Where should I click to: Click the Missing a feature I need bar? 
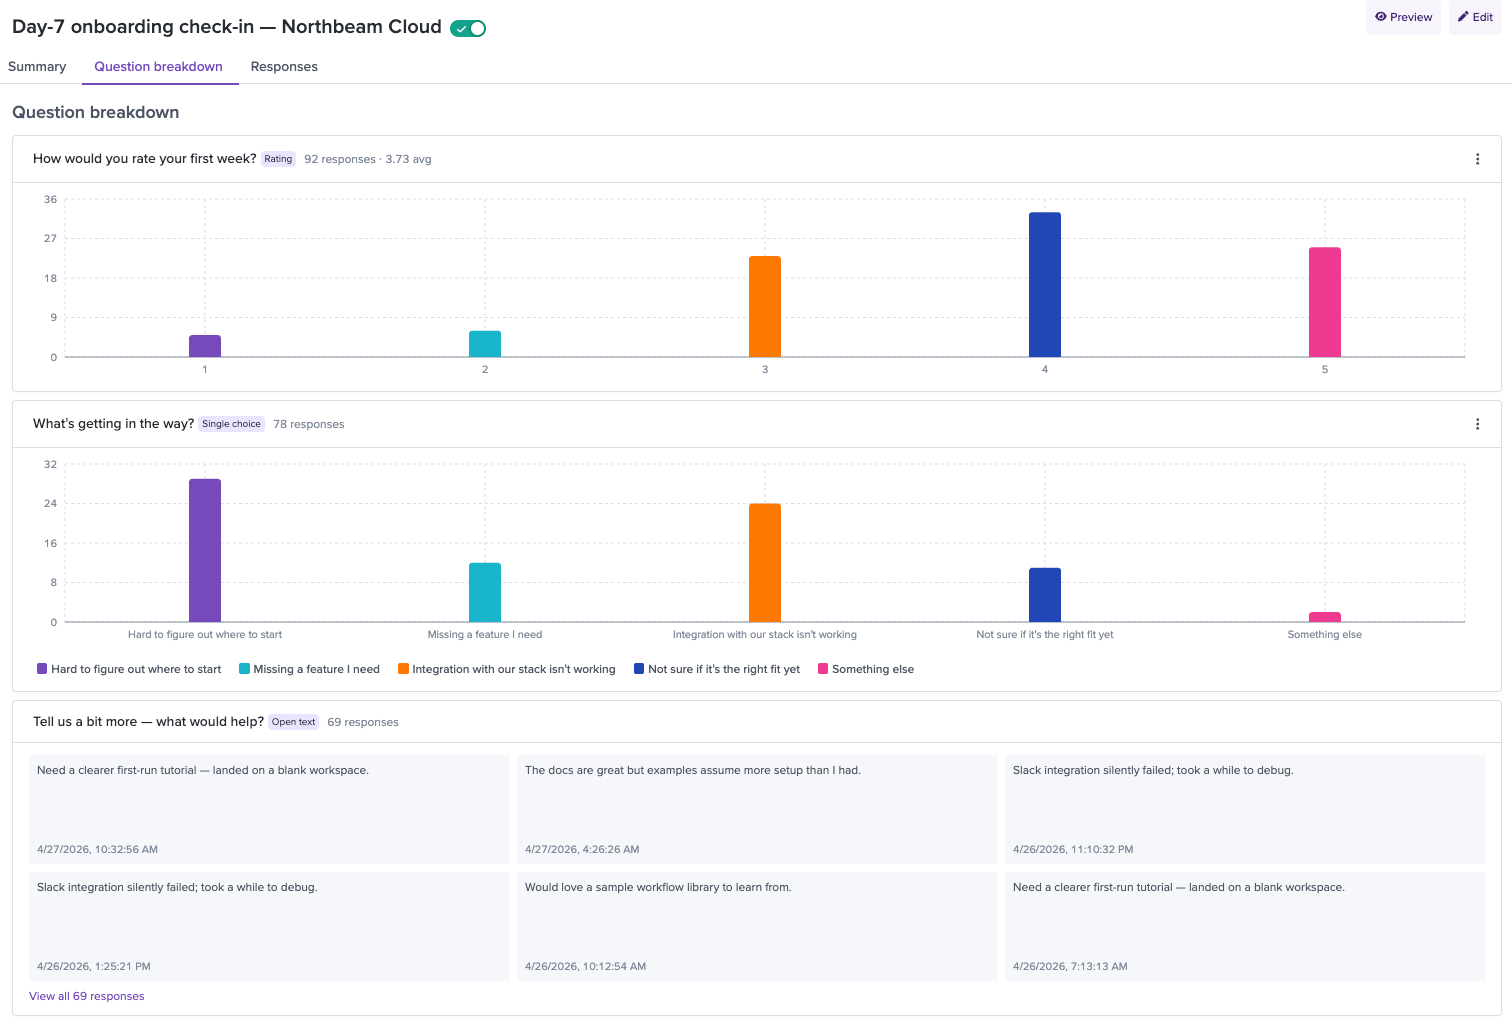click(485, 592)
